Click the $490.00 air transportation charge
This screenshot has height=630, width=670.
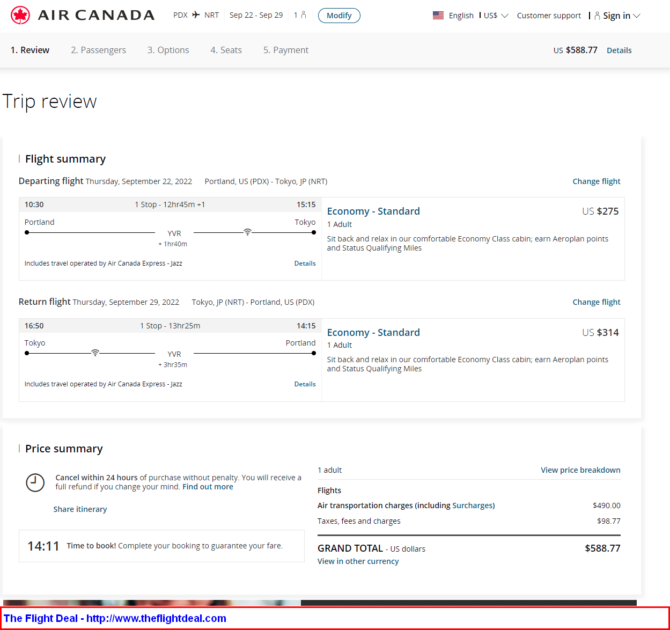(606, 506)
